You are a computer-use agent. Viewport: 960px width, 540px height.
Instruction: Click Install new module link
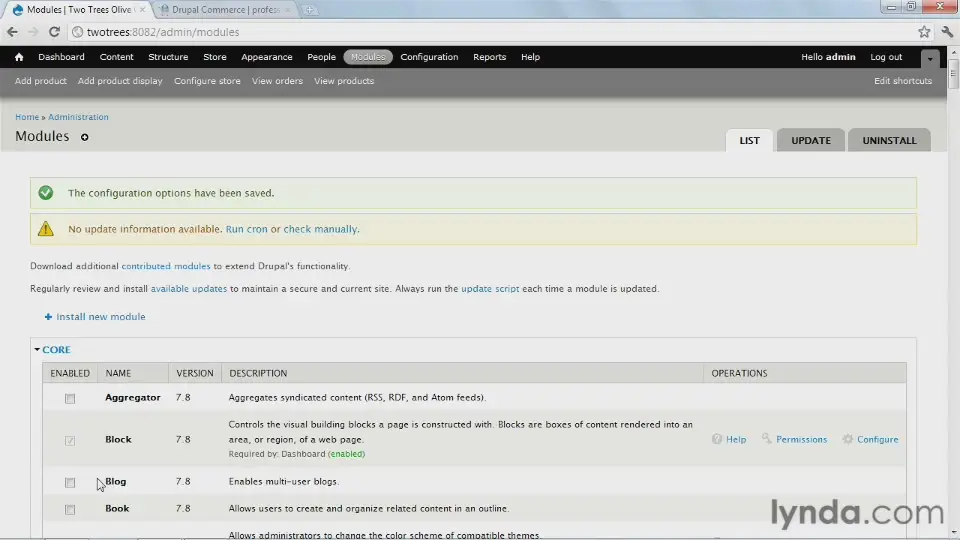[101, 317]
